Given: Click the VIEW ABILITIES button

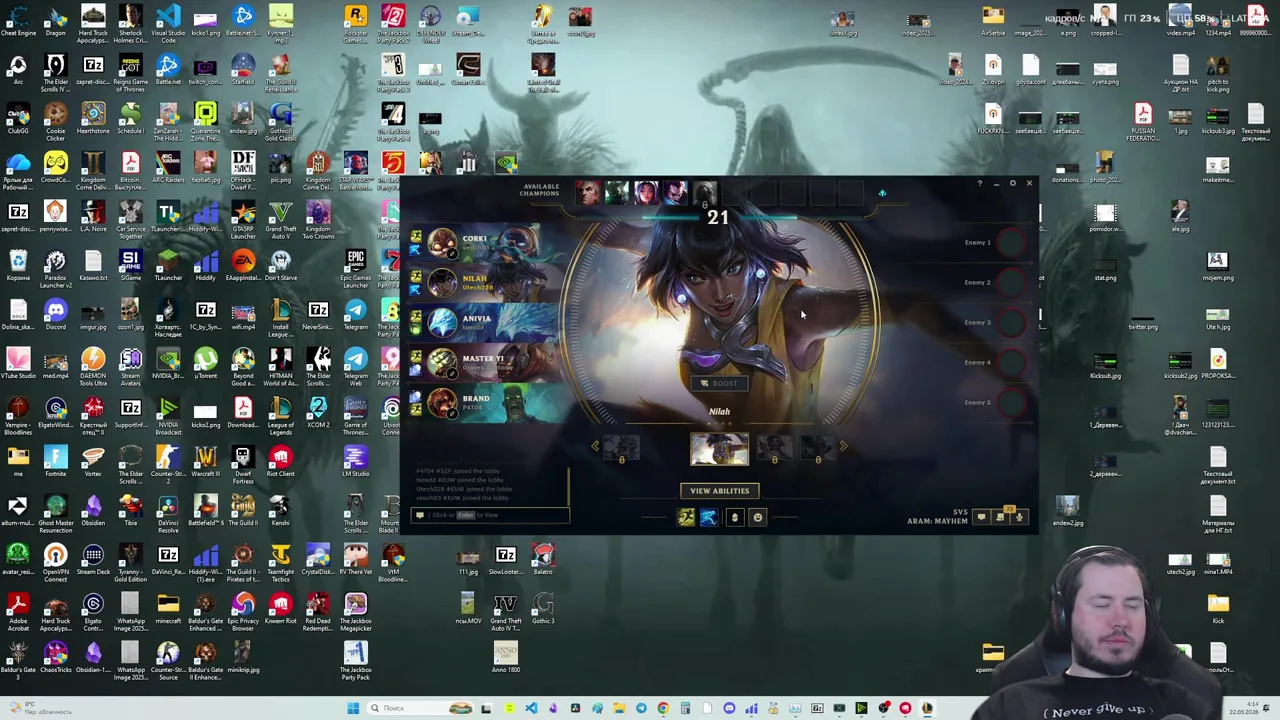Looking at the screenshot, I should [719, 491].
